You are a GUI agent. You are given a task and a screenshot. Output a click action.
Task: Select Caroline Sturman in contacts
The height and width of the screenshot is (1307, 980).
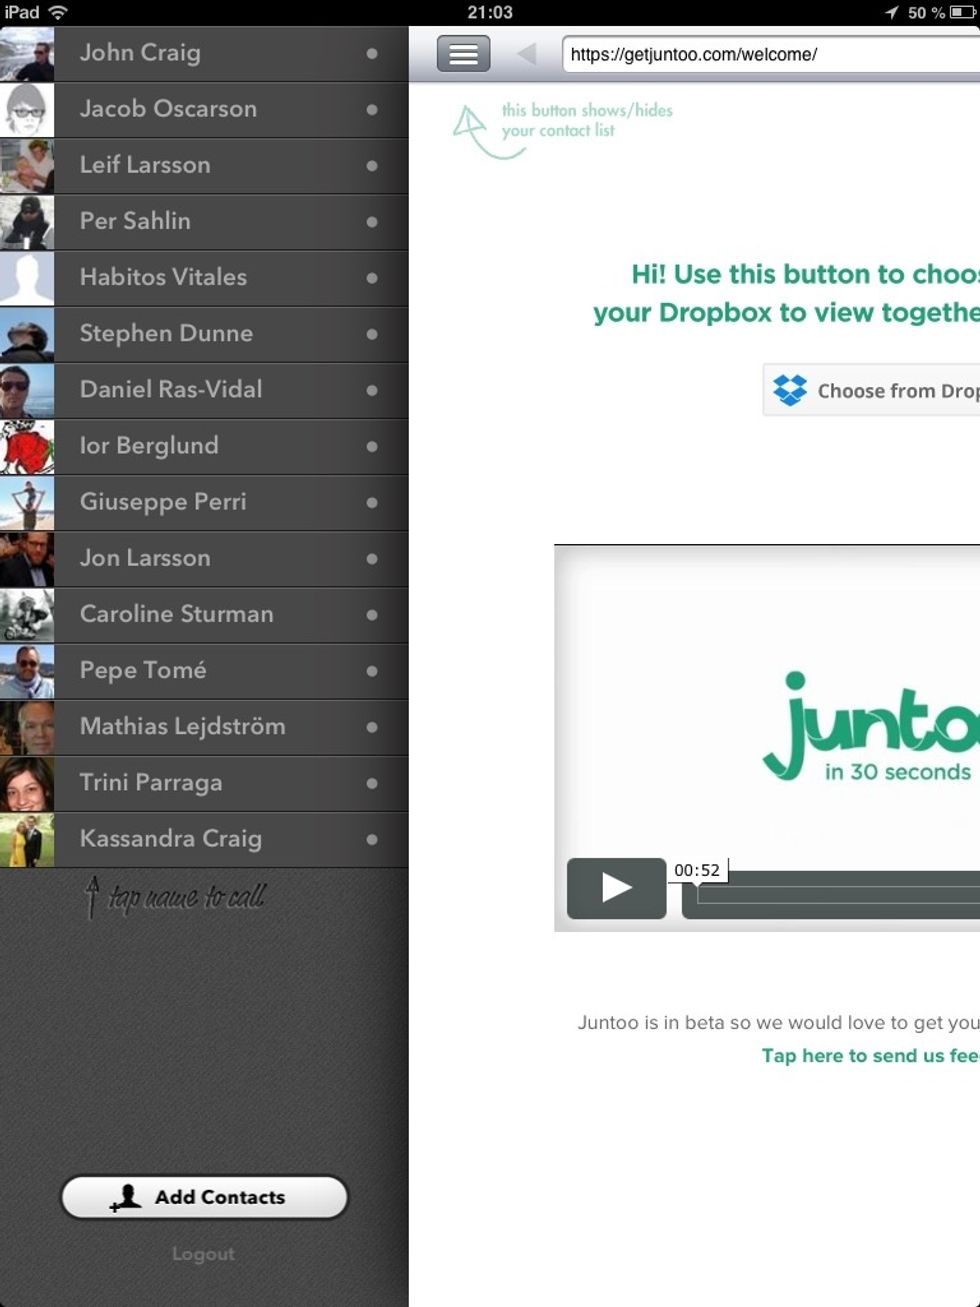(176, 614)
